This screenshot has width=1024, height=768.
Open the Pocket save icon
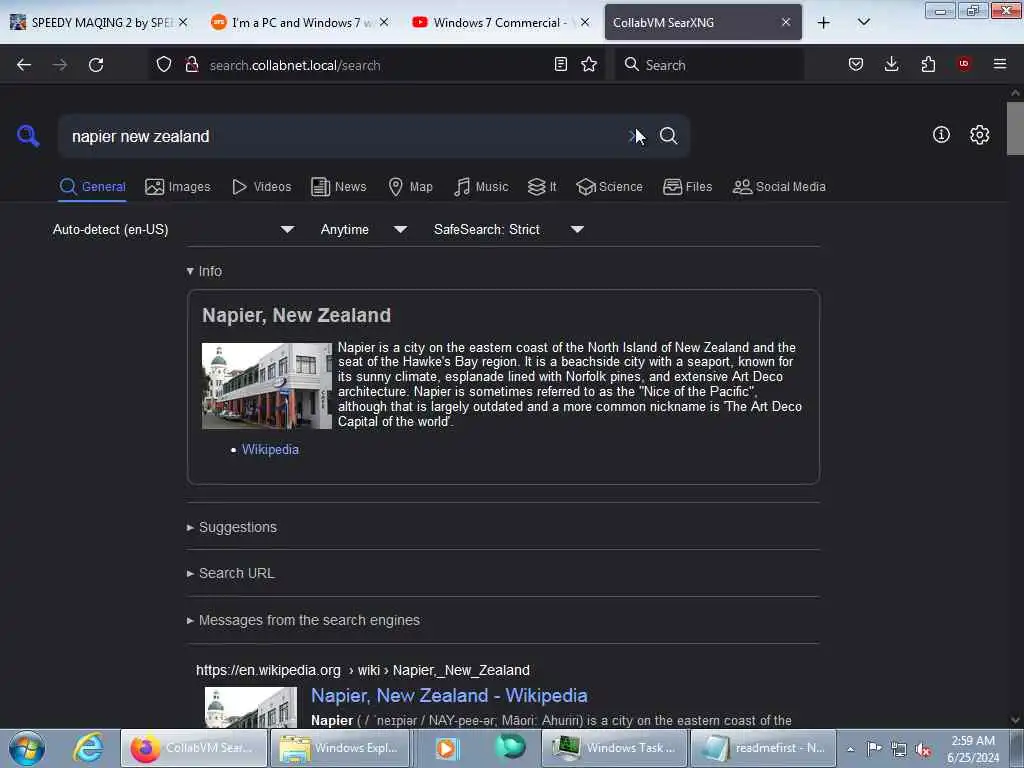pos(856,64)
